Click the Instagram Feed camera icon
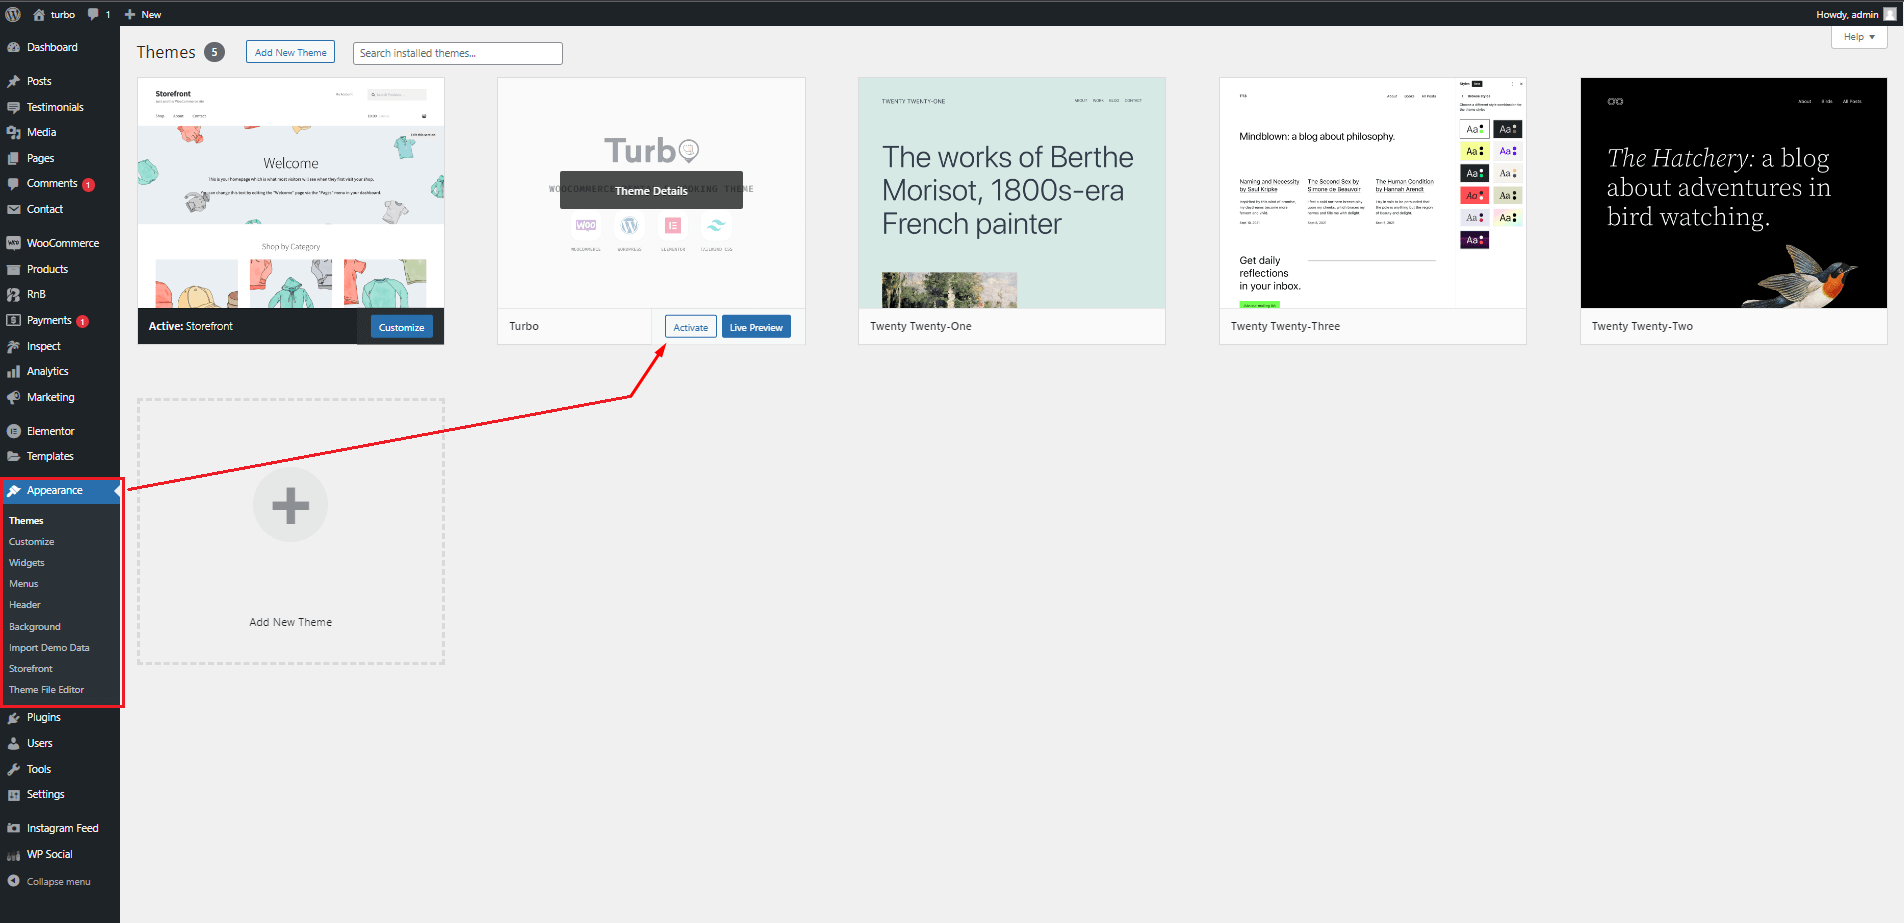1904x923 pixels. (13, 828)
